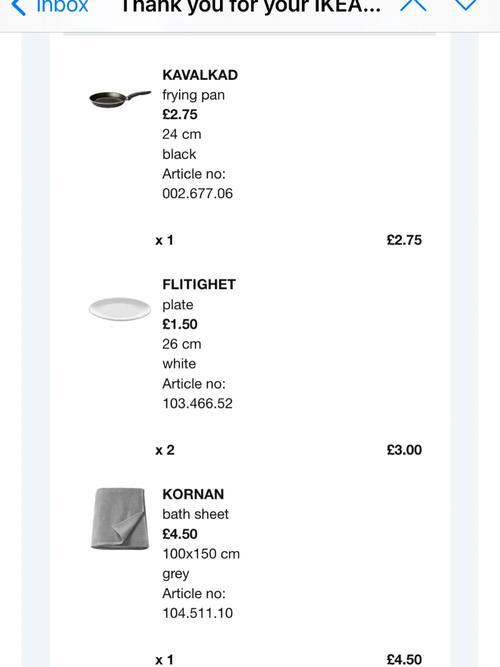The width and height of the screenshot is (500, 667).
Task: Select the KAVALKAD product name
Action: tap(200, 75)
